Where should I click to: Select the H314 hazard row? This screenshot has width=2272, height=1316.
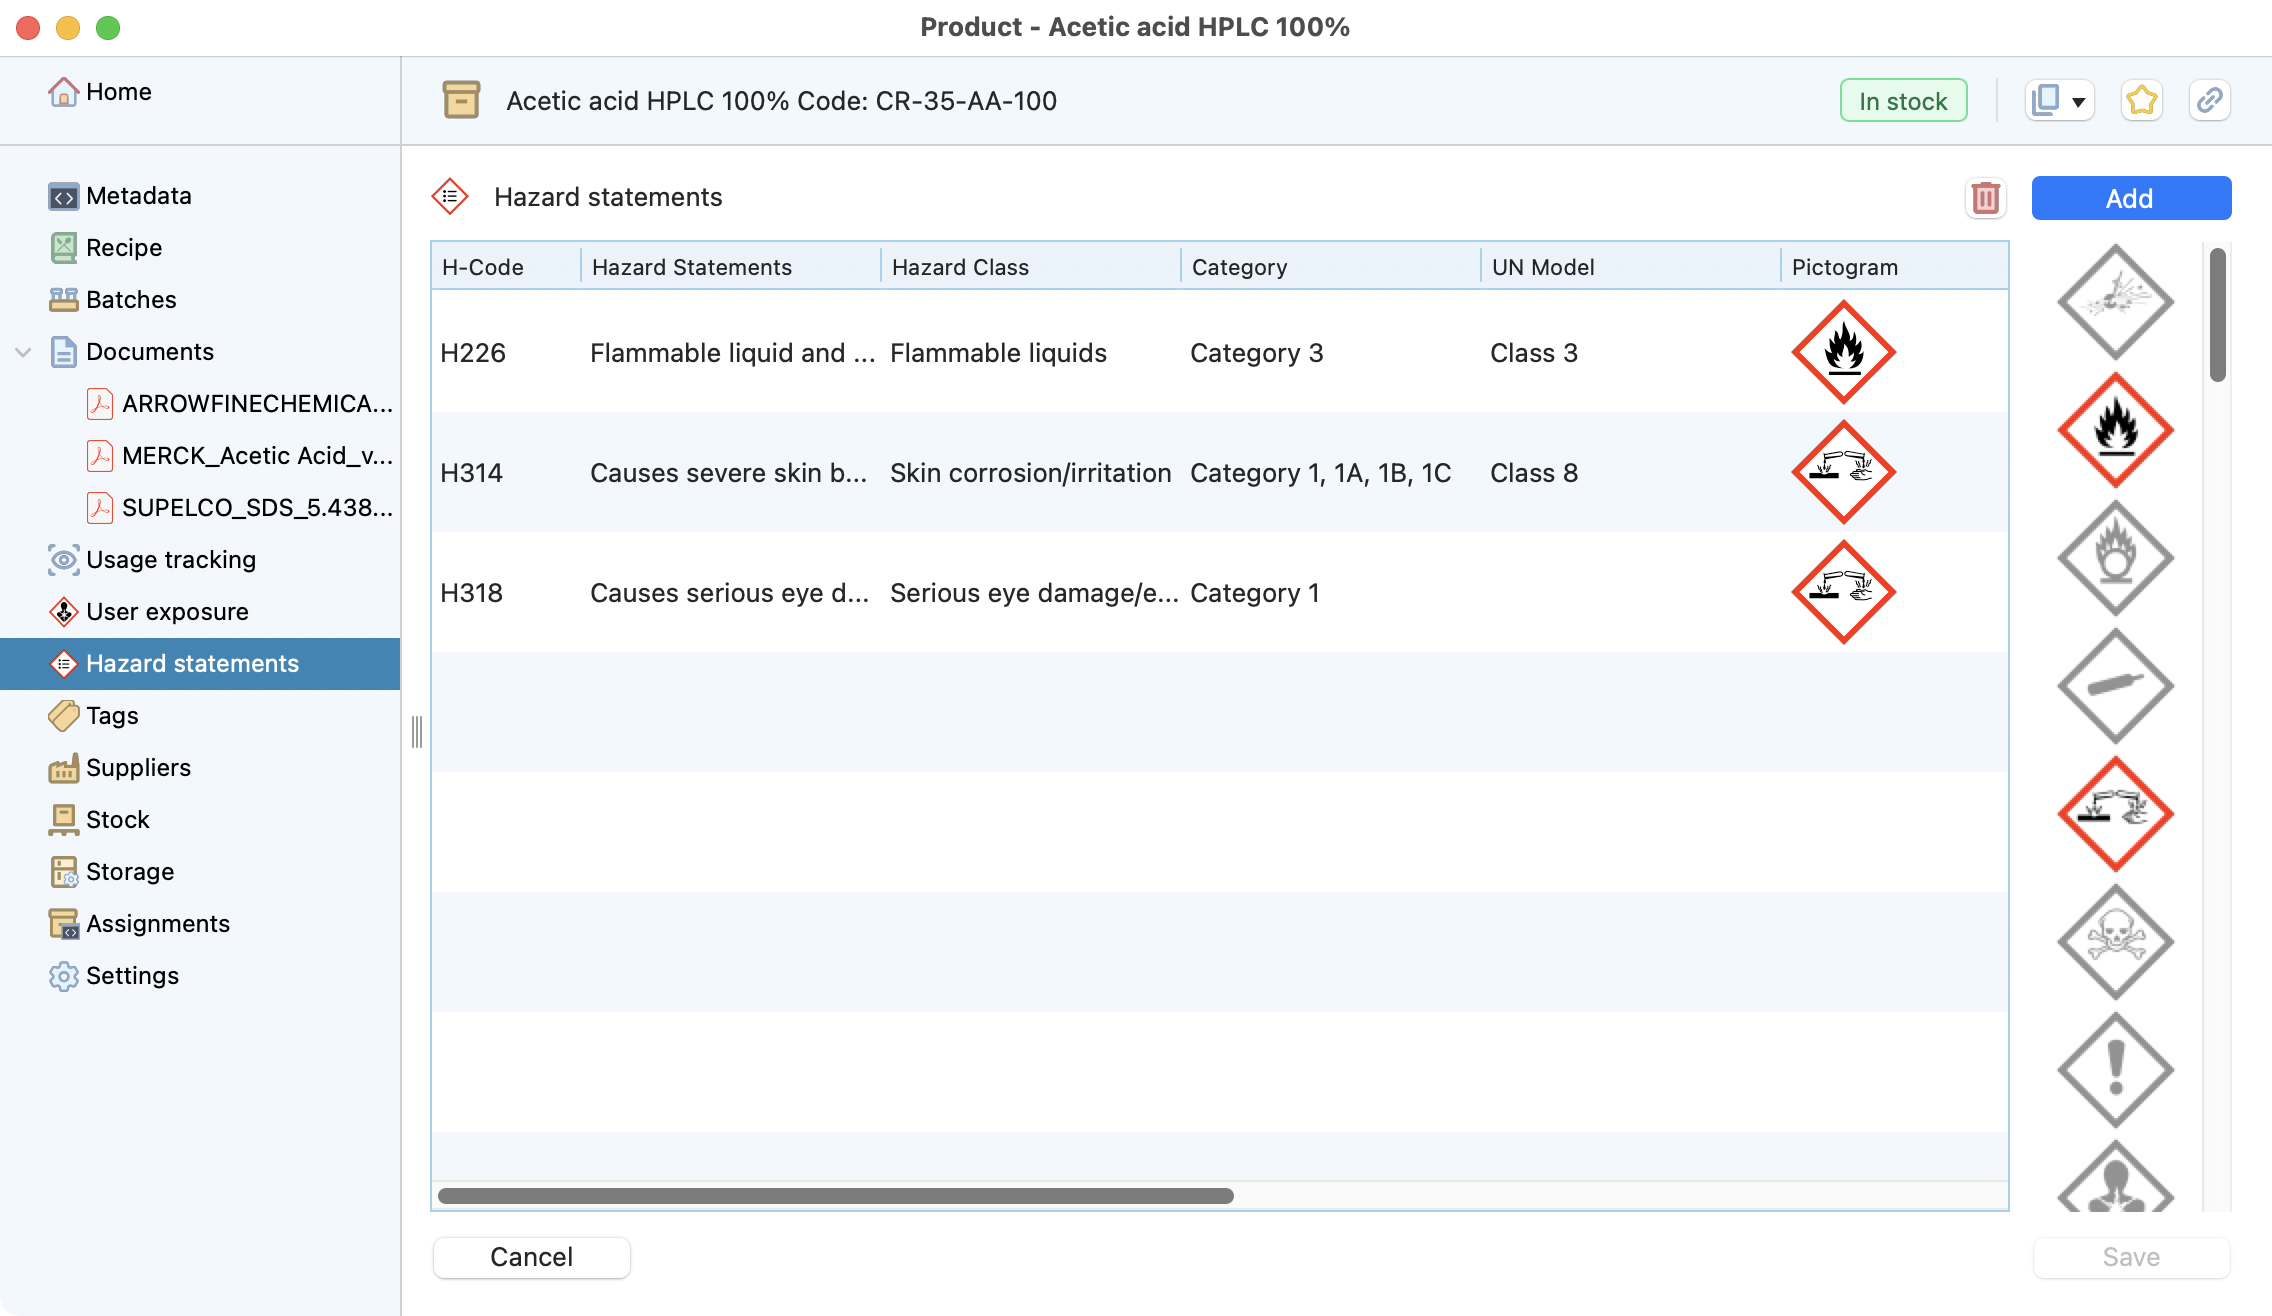(x=1000, y=473)
